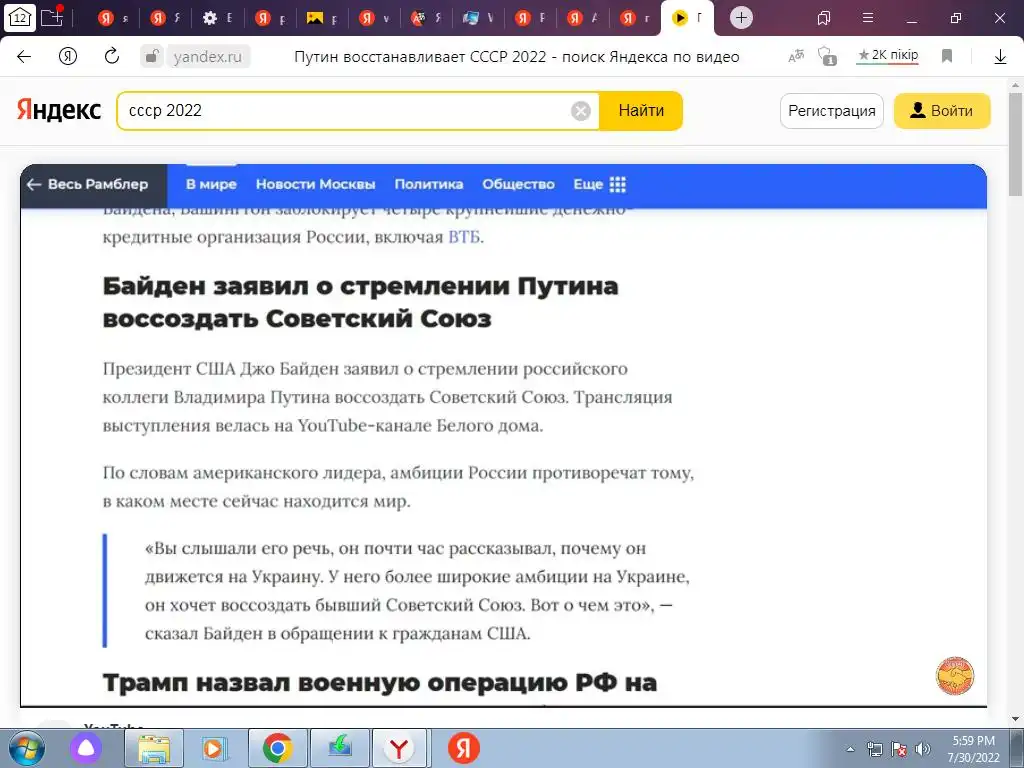Clear the search field with X icon

(581, 111)
